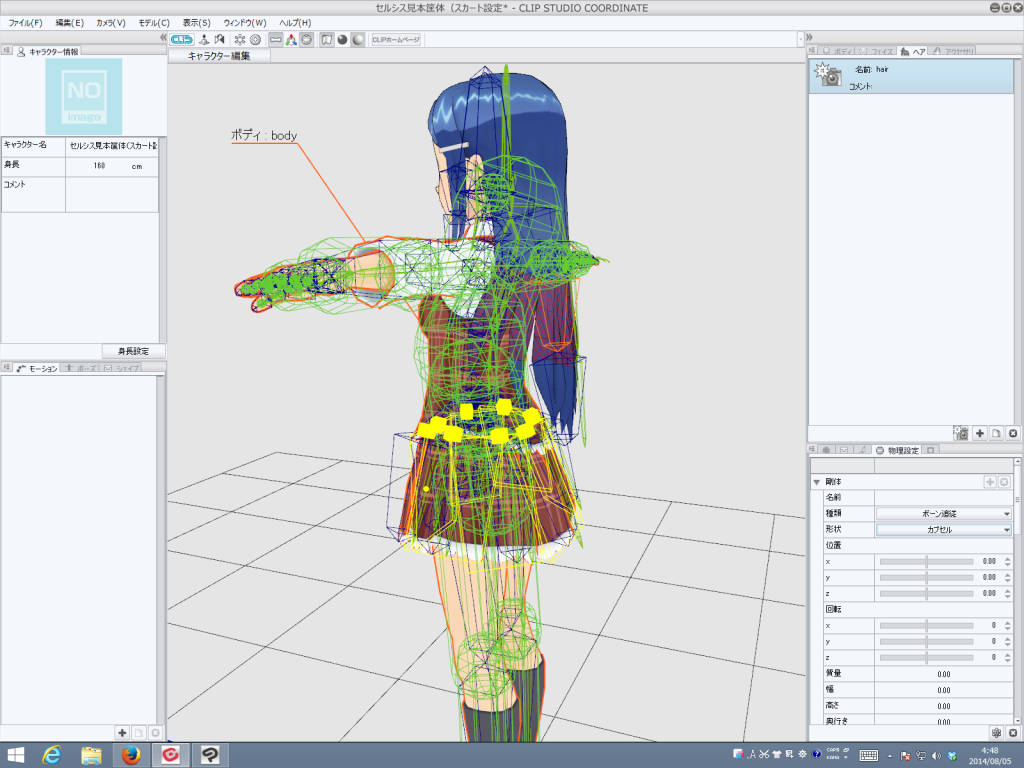Open Firefox from the taskbar
Viewport: 1024px width, 768px height.
130,754
